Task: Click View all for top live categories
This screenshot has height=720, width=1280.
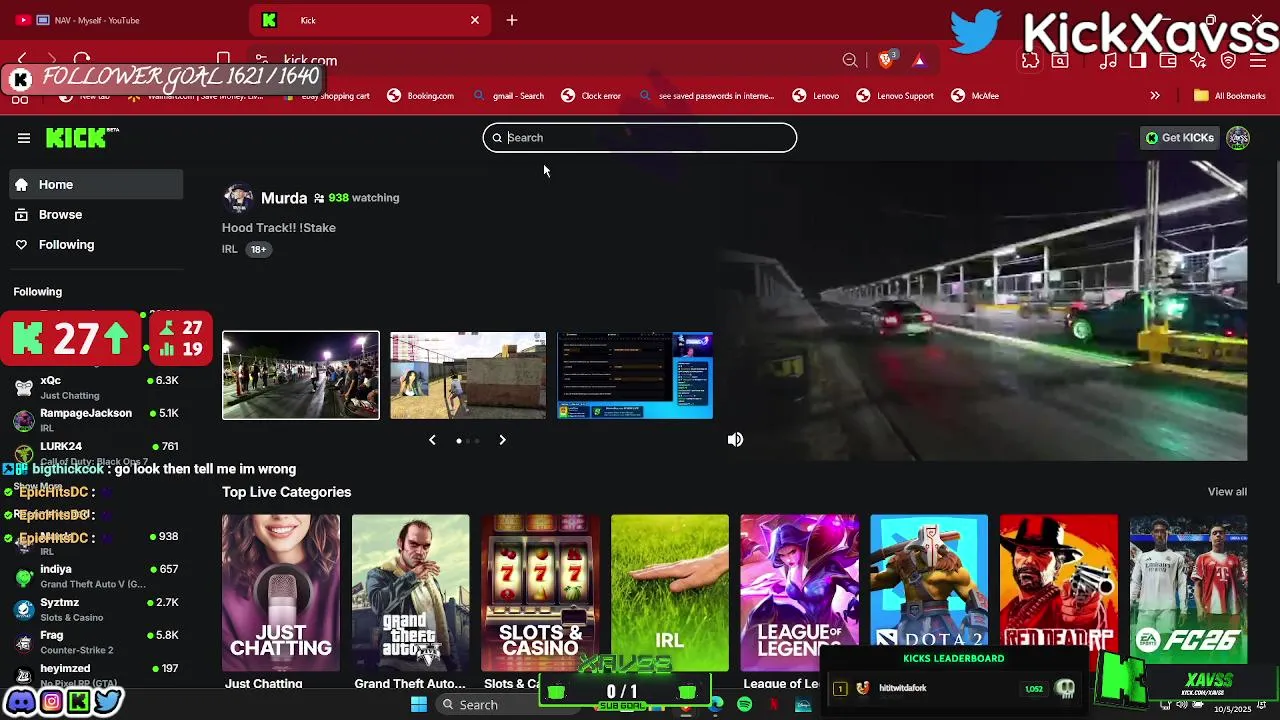Action: [x=1227, y=492]
